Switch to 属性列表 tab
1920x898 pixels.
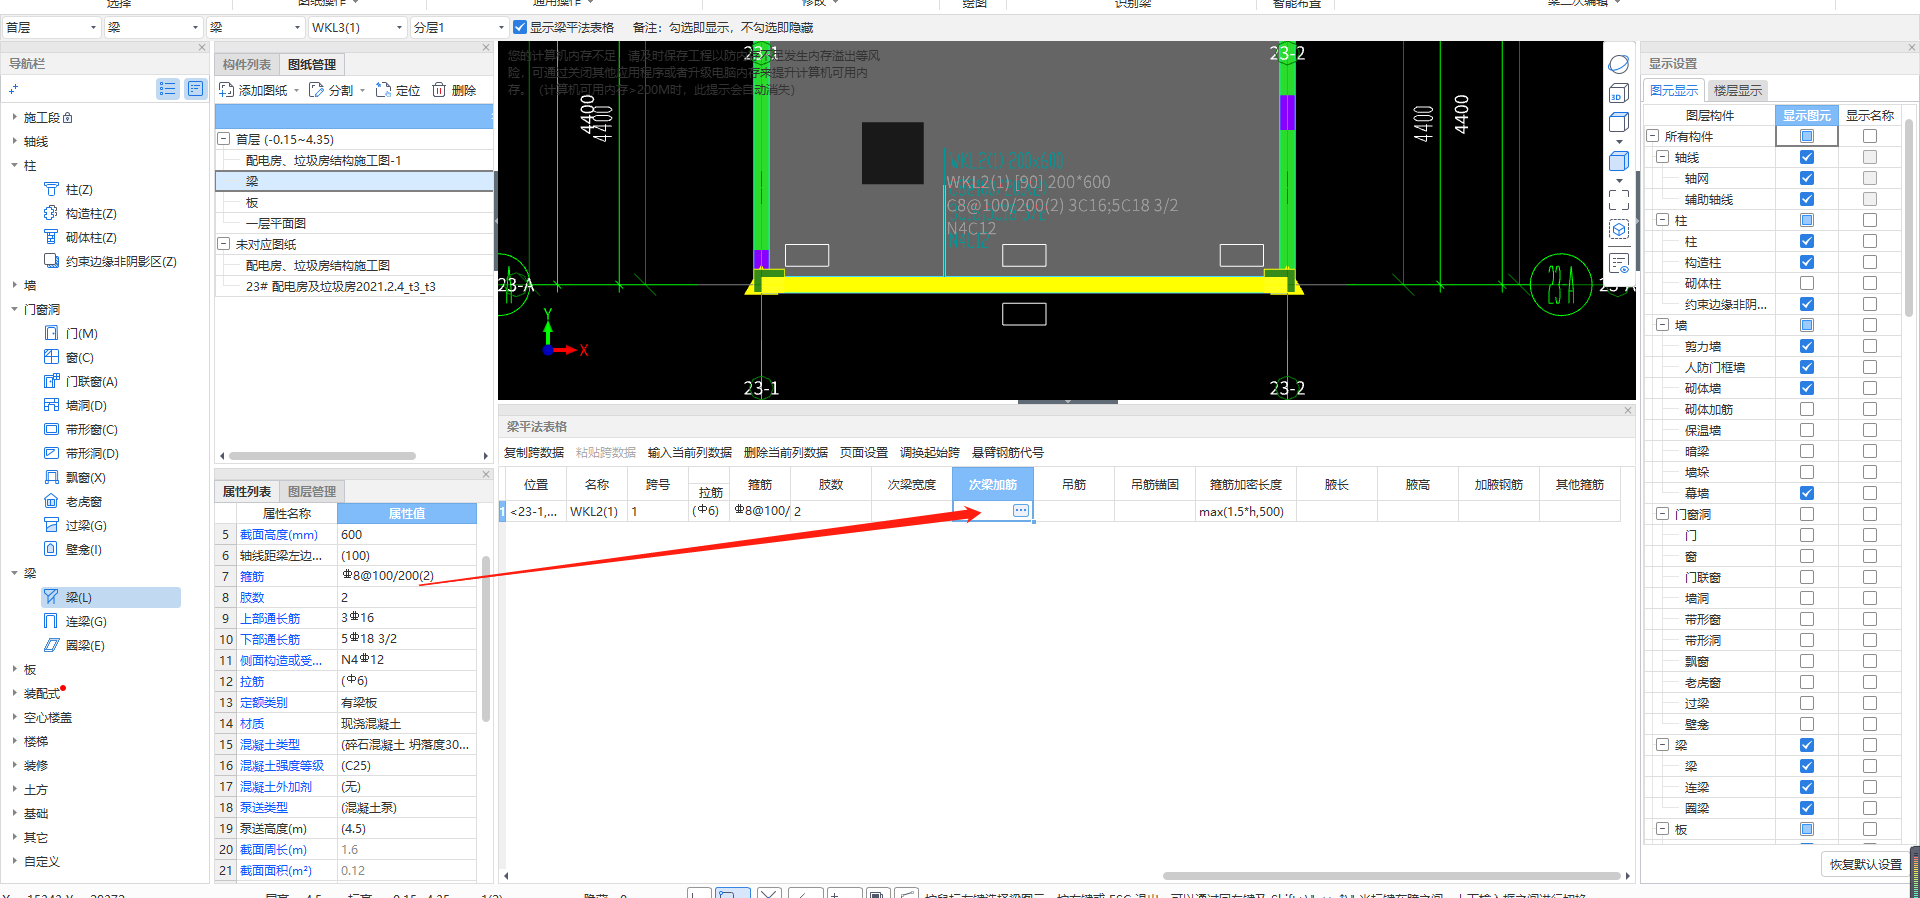(247, 491)
